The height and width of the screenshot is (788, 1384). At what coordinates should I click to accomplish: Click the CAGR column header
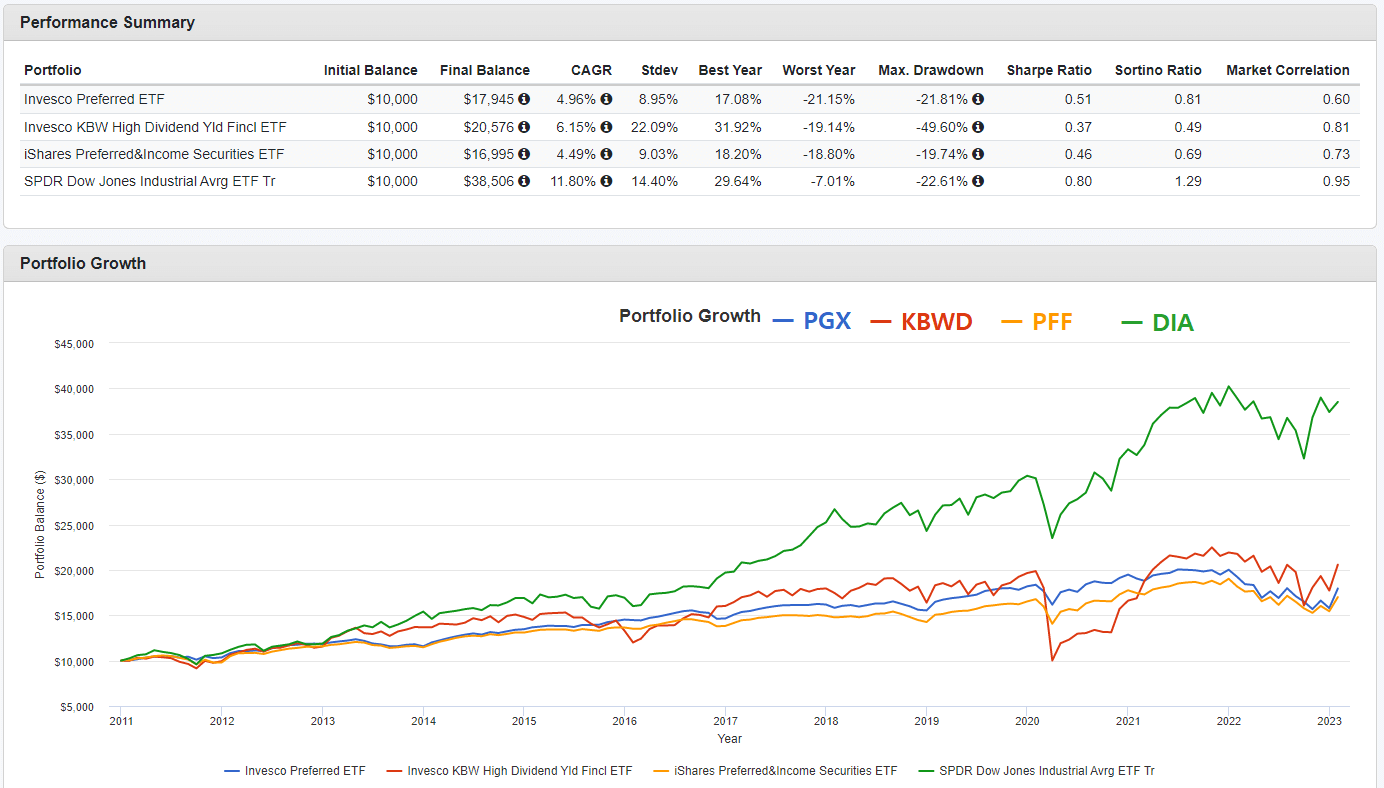click(591, 70)
